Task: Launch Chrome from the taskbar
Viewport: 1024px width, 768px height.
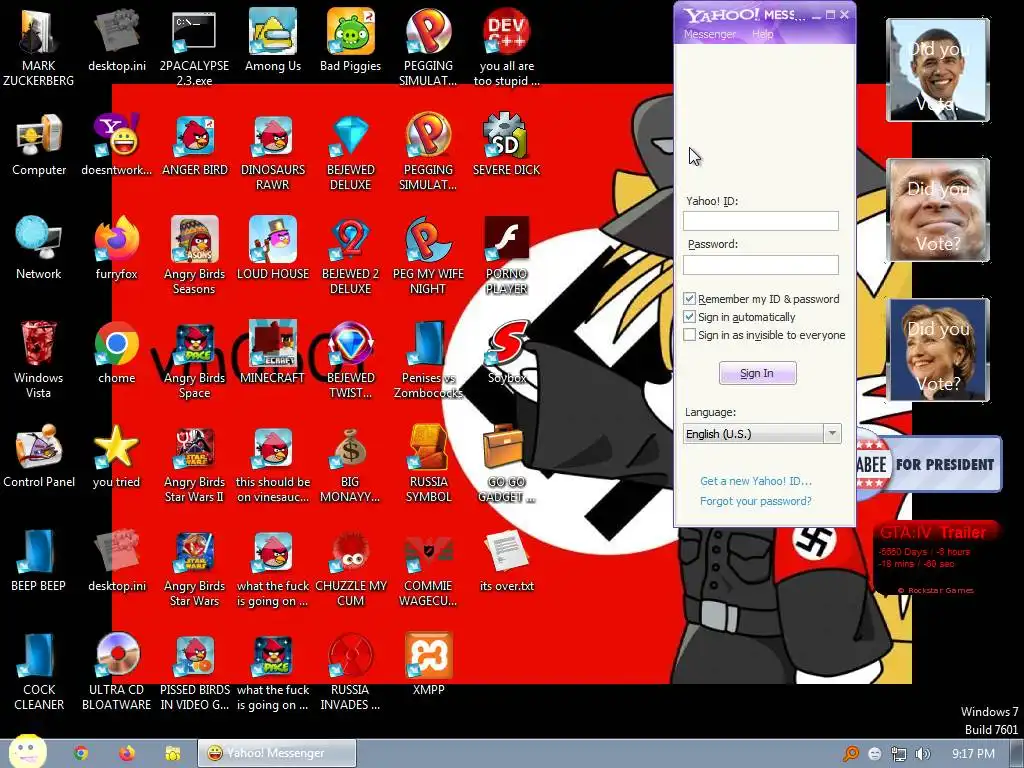Action: pos(81,753)
